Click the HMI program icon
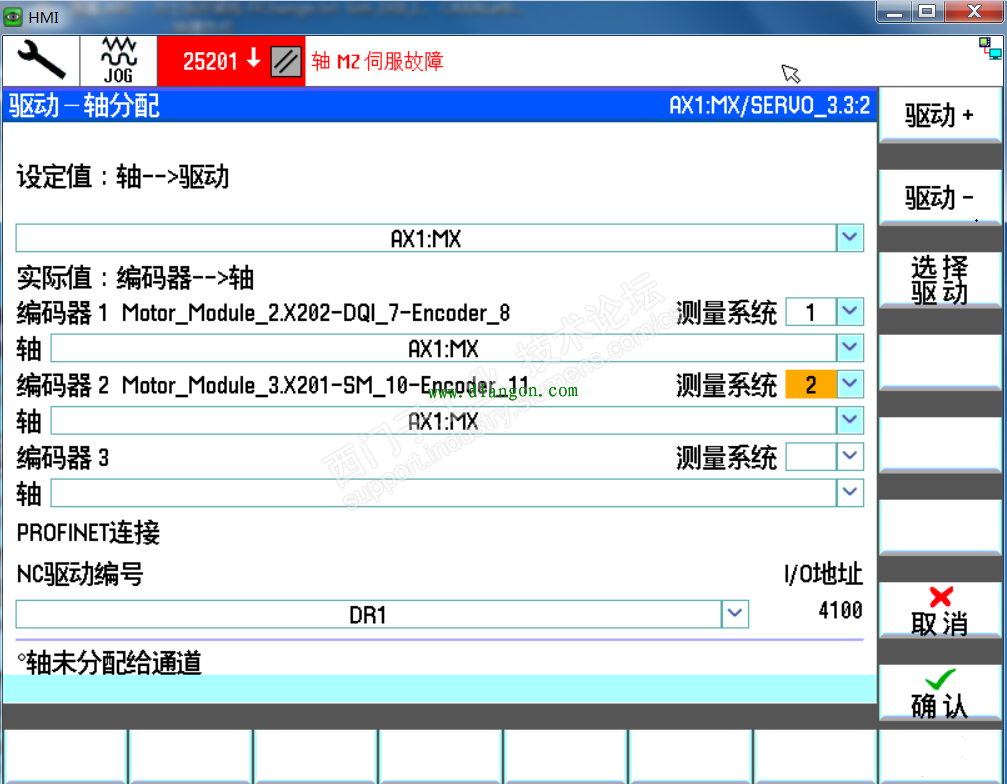1007x784 pixels. coord(14,16)
